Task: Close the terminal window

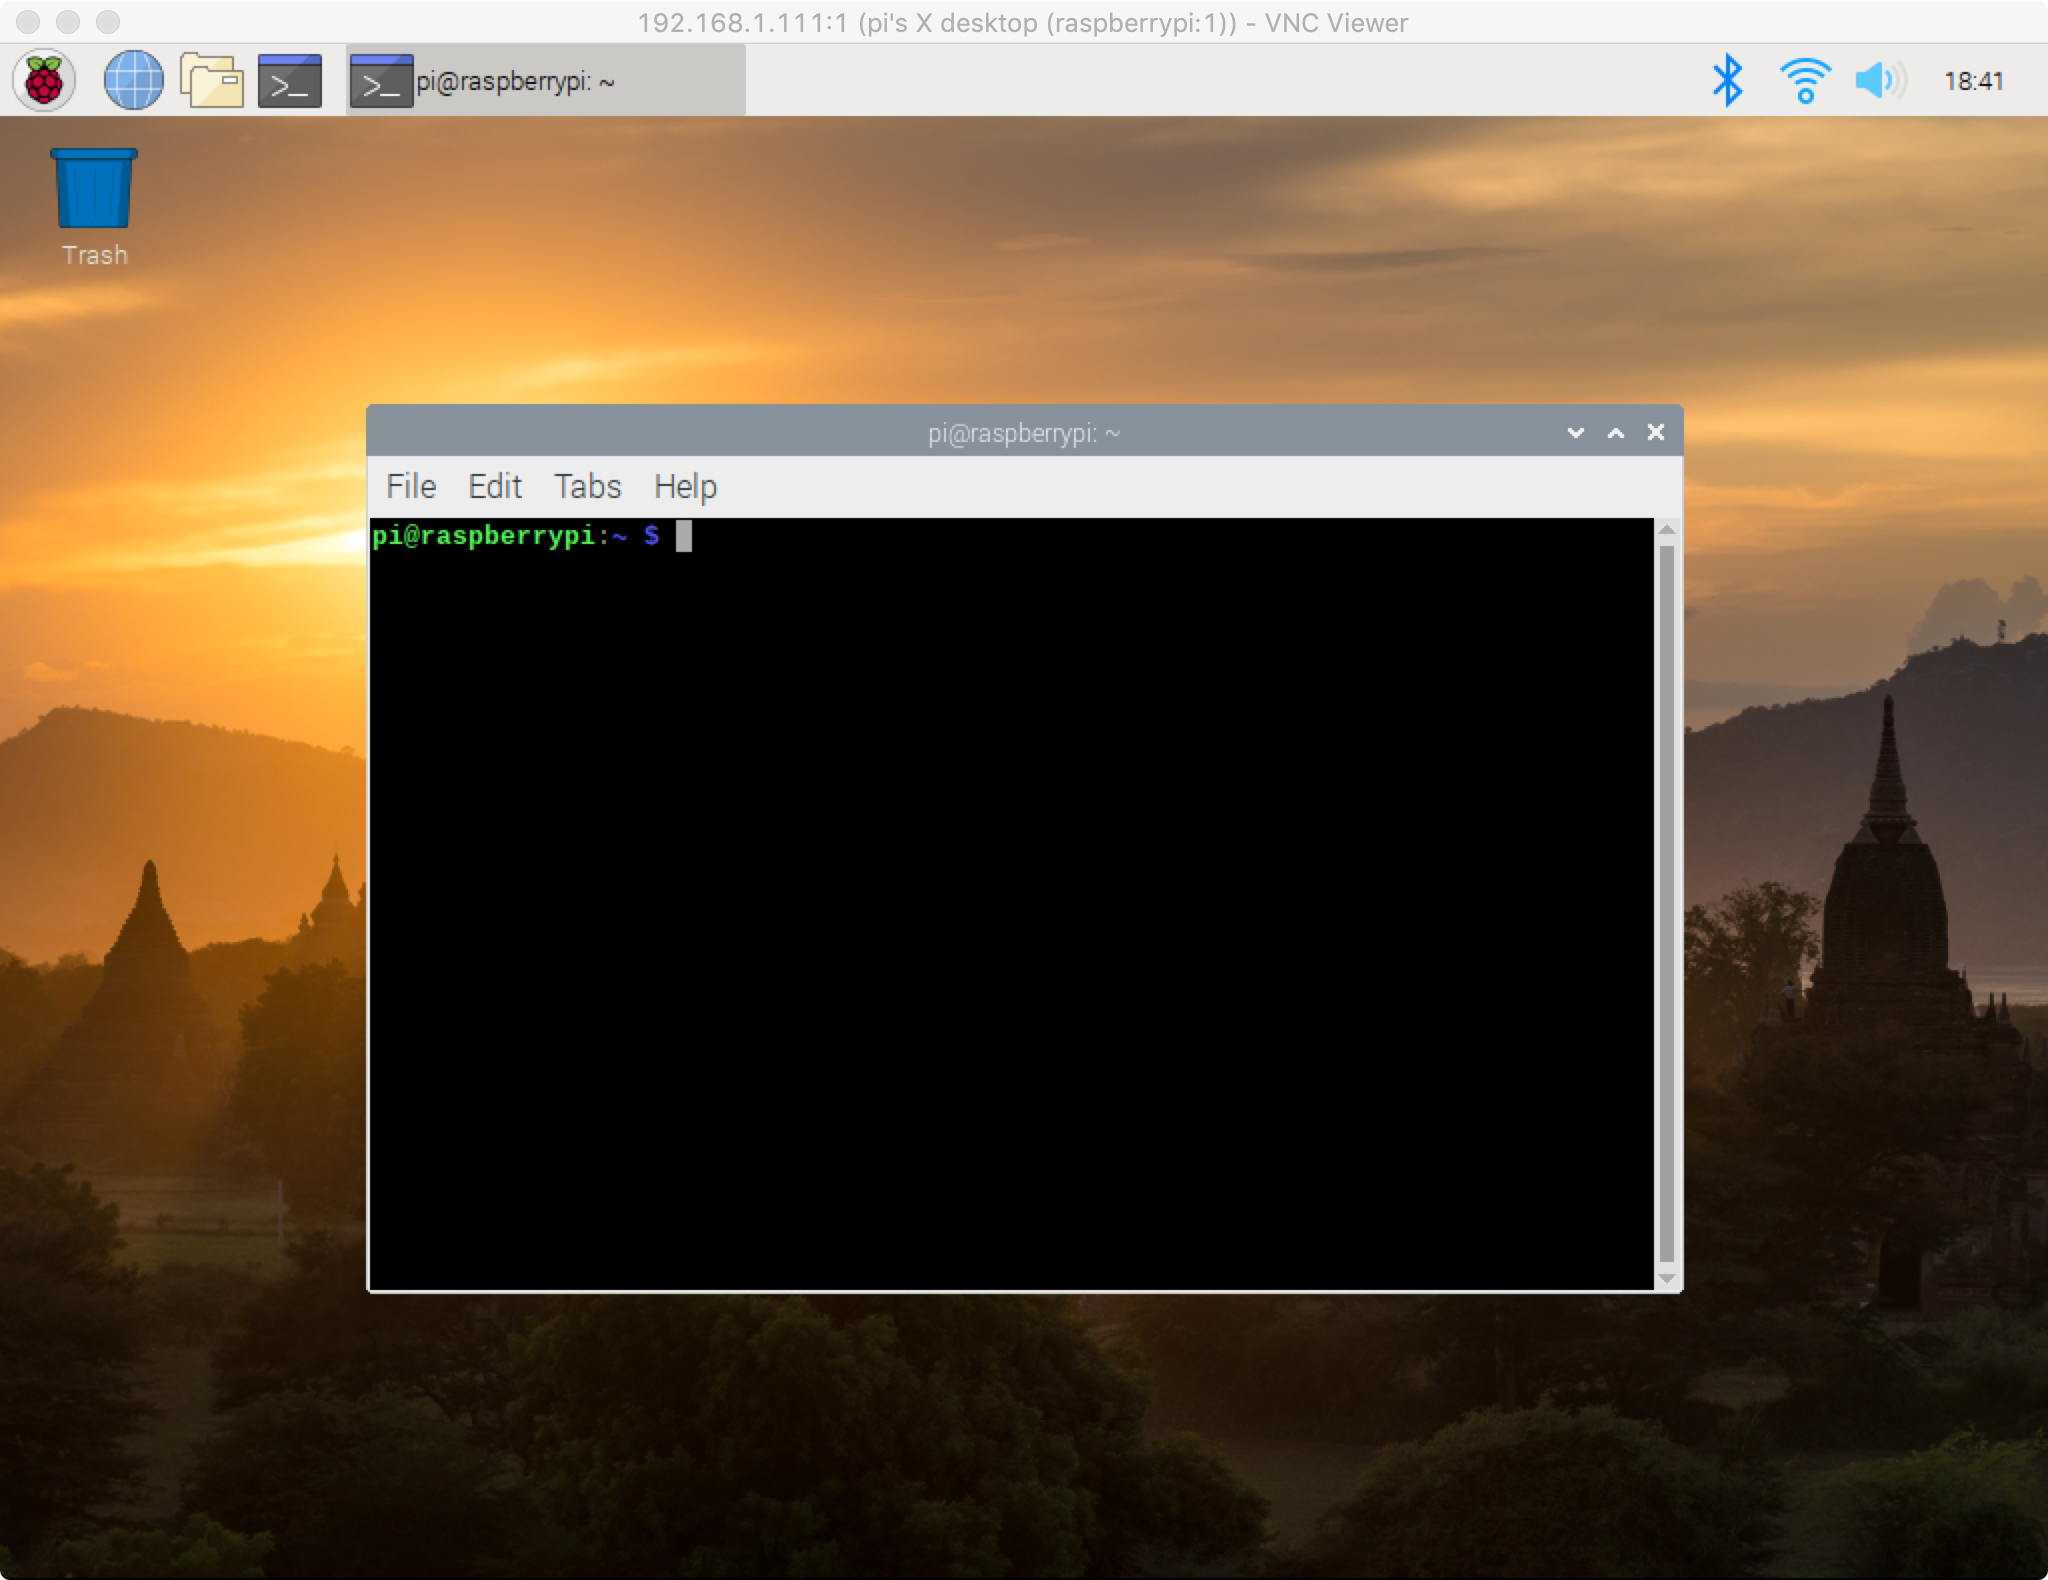Action: pyautogui.click(x=1656, y=432)
